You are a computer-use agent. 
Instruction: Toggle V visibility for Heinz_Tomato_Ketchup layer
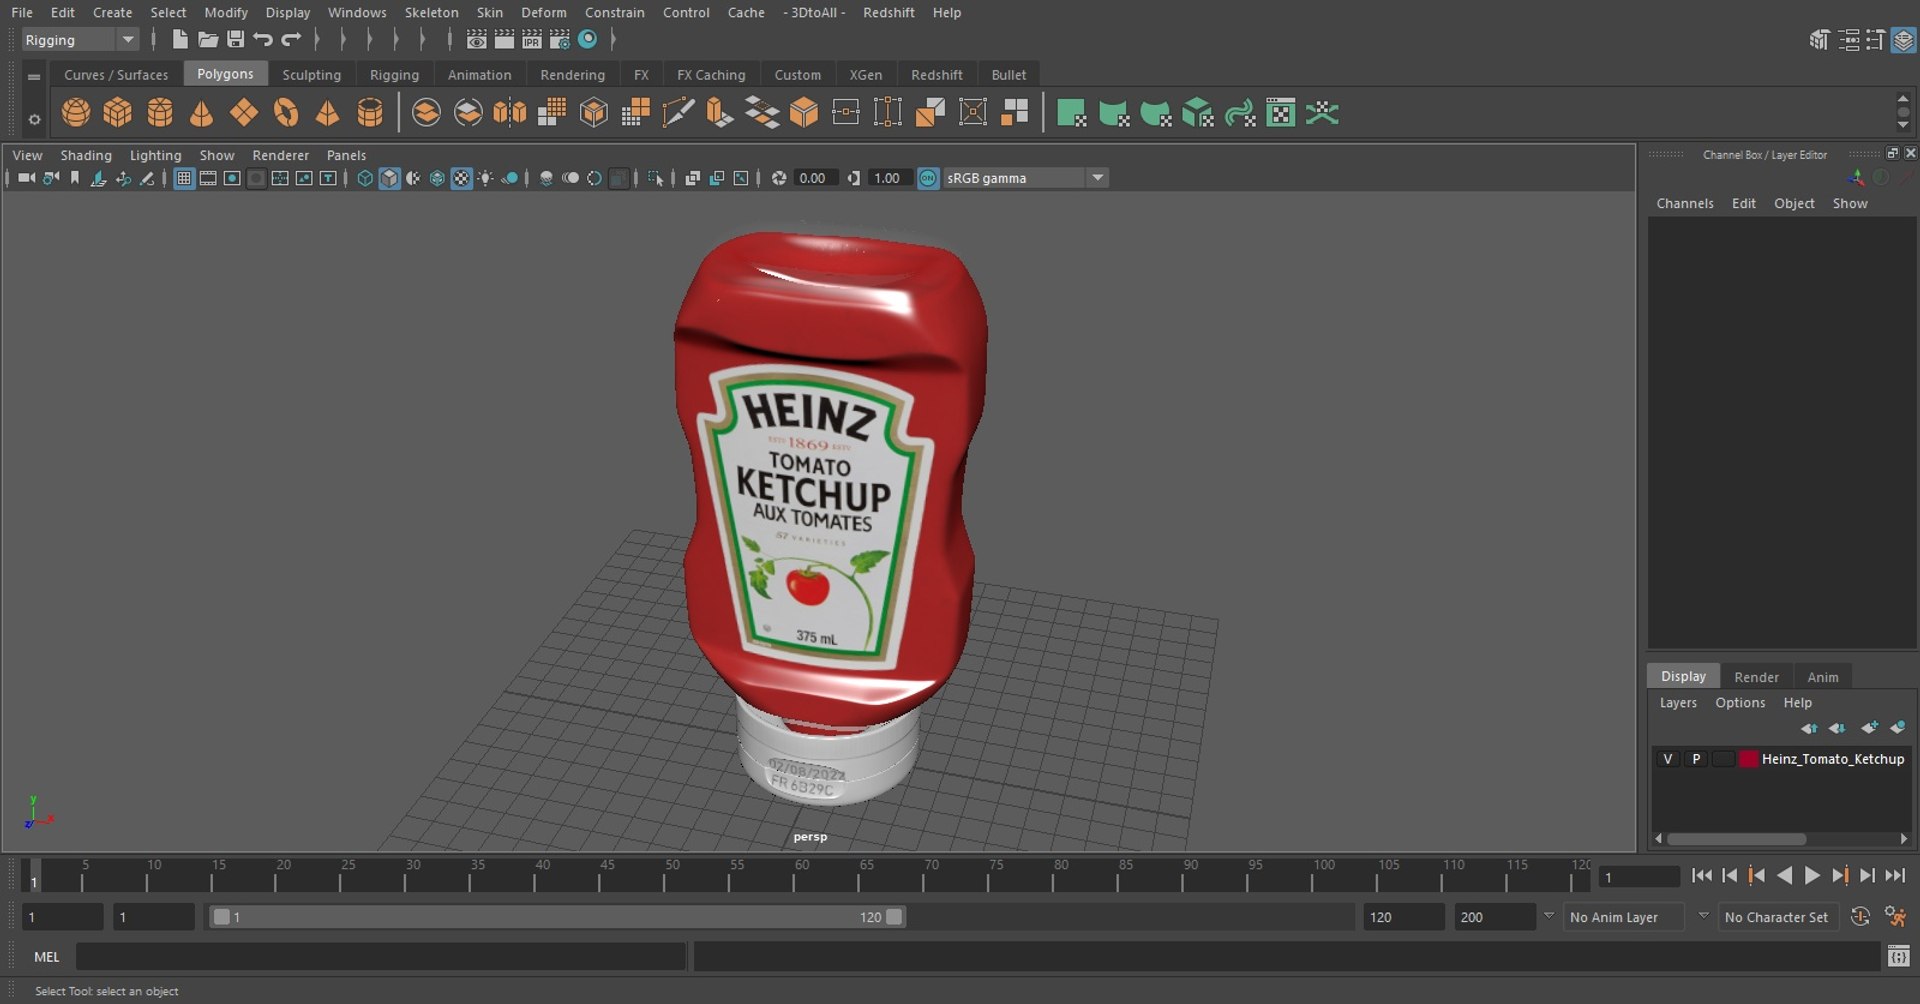[1667, 759]
